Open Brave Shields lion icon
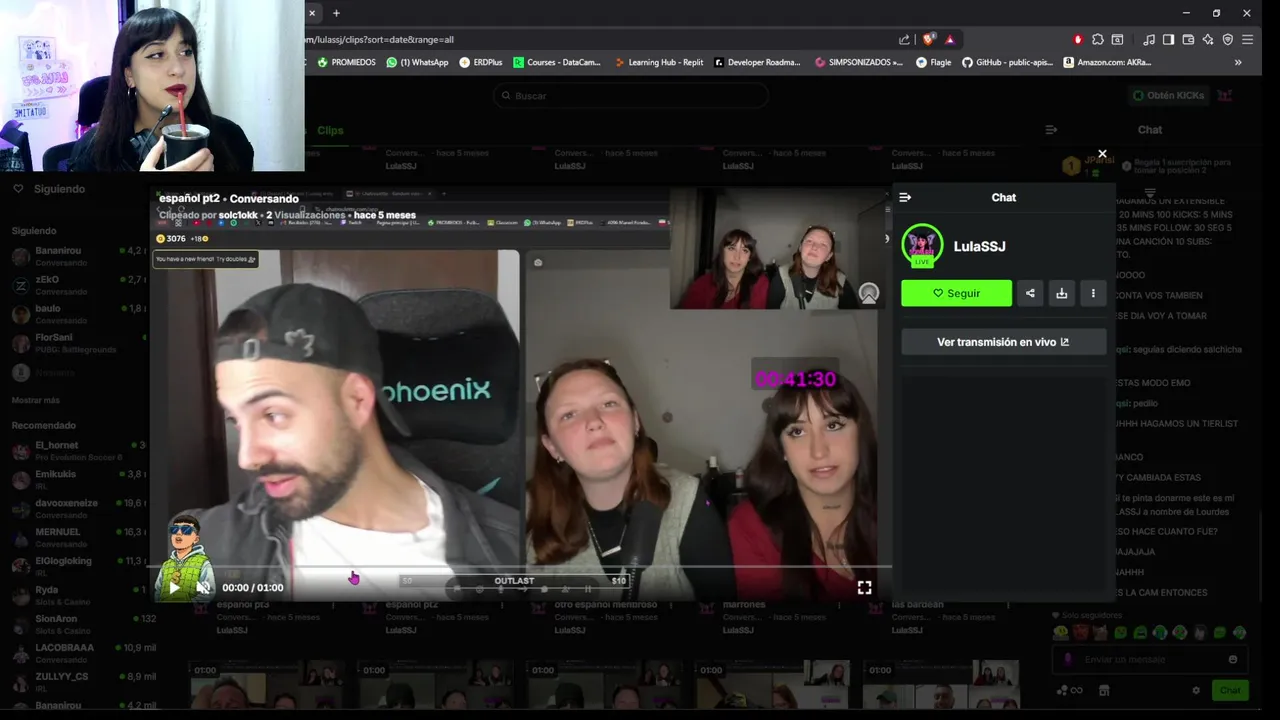 929,39
